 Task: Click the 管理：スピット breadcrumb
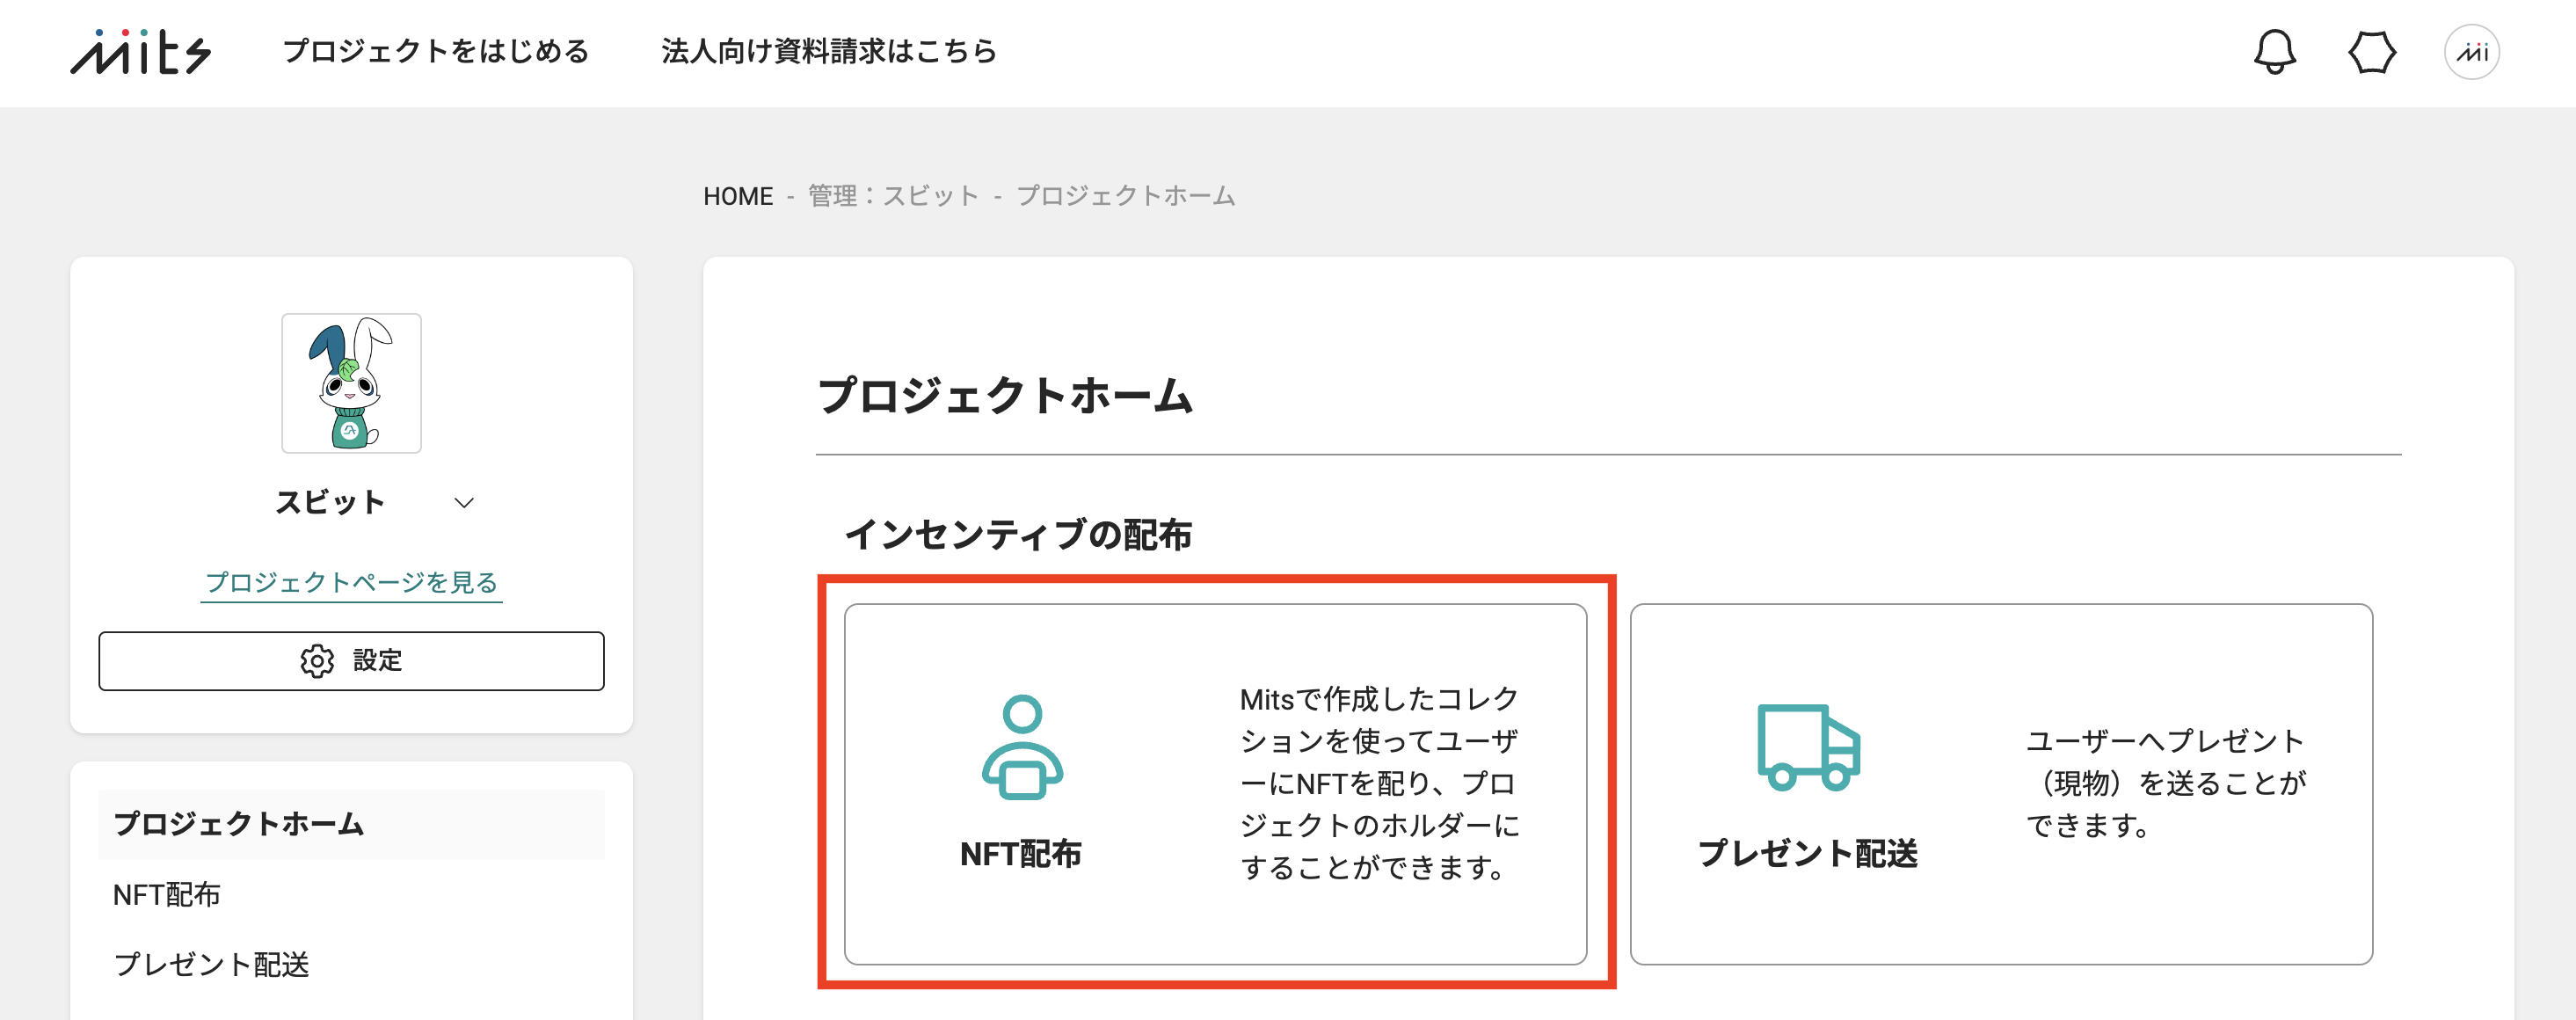tap(893, 196)
